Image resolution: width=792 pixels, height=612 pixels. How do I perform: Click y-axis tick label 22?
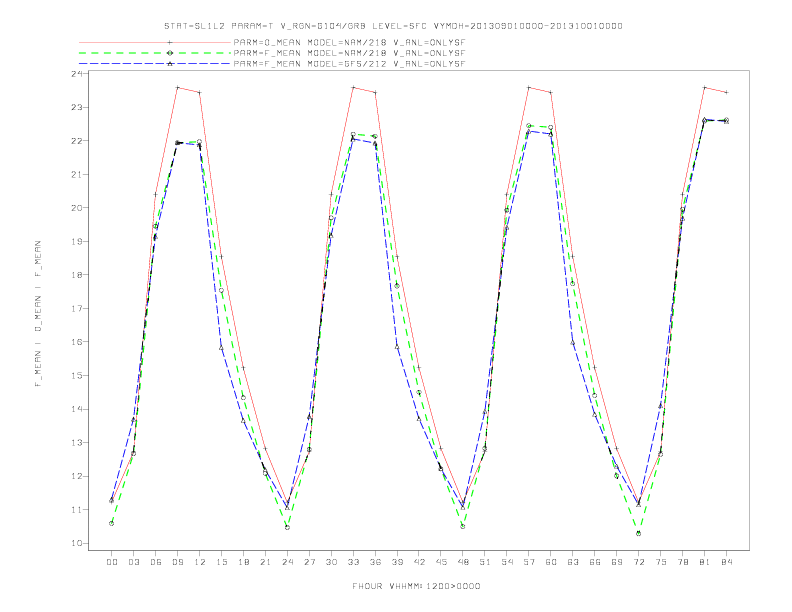coord(77,141)
